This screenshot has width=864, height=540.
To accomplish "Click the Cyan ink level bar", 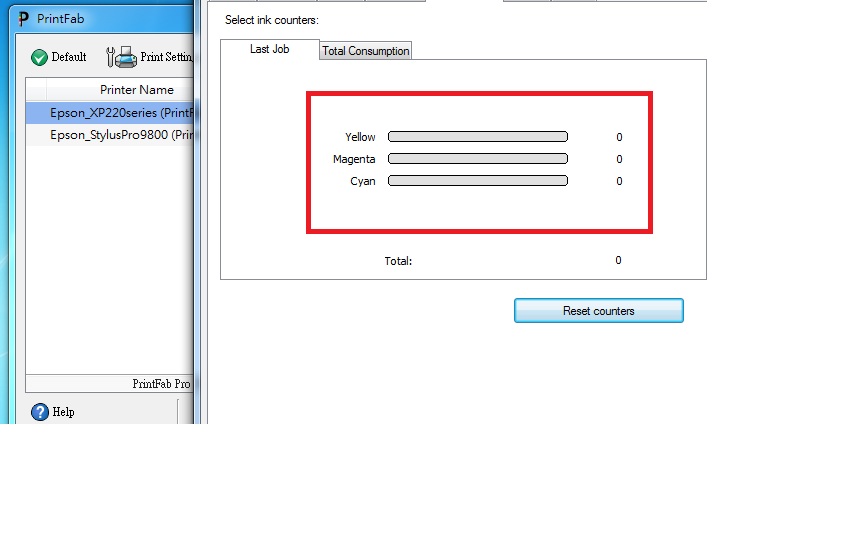I will coord(477,181).
